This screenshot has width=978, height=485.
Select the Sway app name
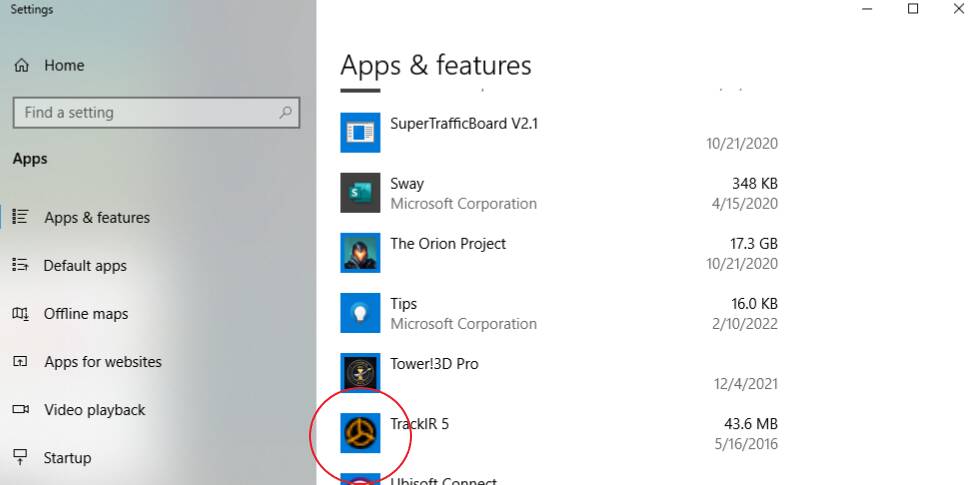click(x=407, y=184)
